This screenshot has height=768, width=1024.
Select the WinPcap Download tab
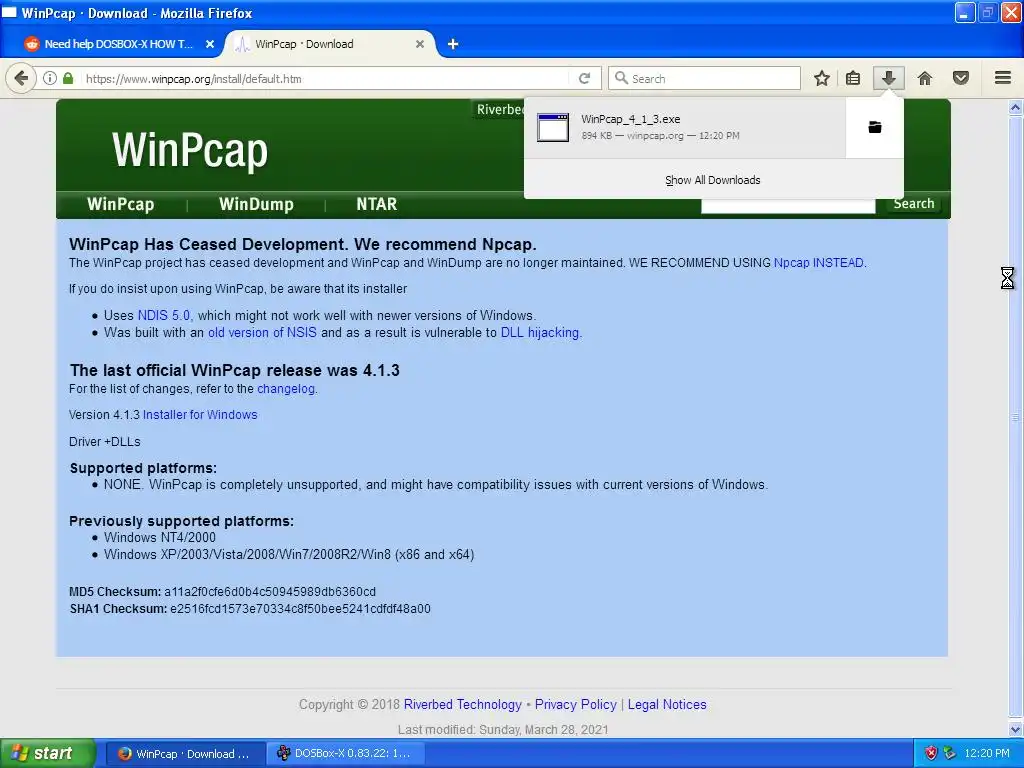(x=330, y=44)
